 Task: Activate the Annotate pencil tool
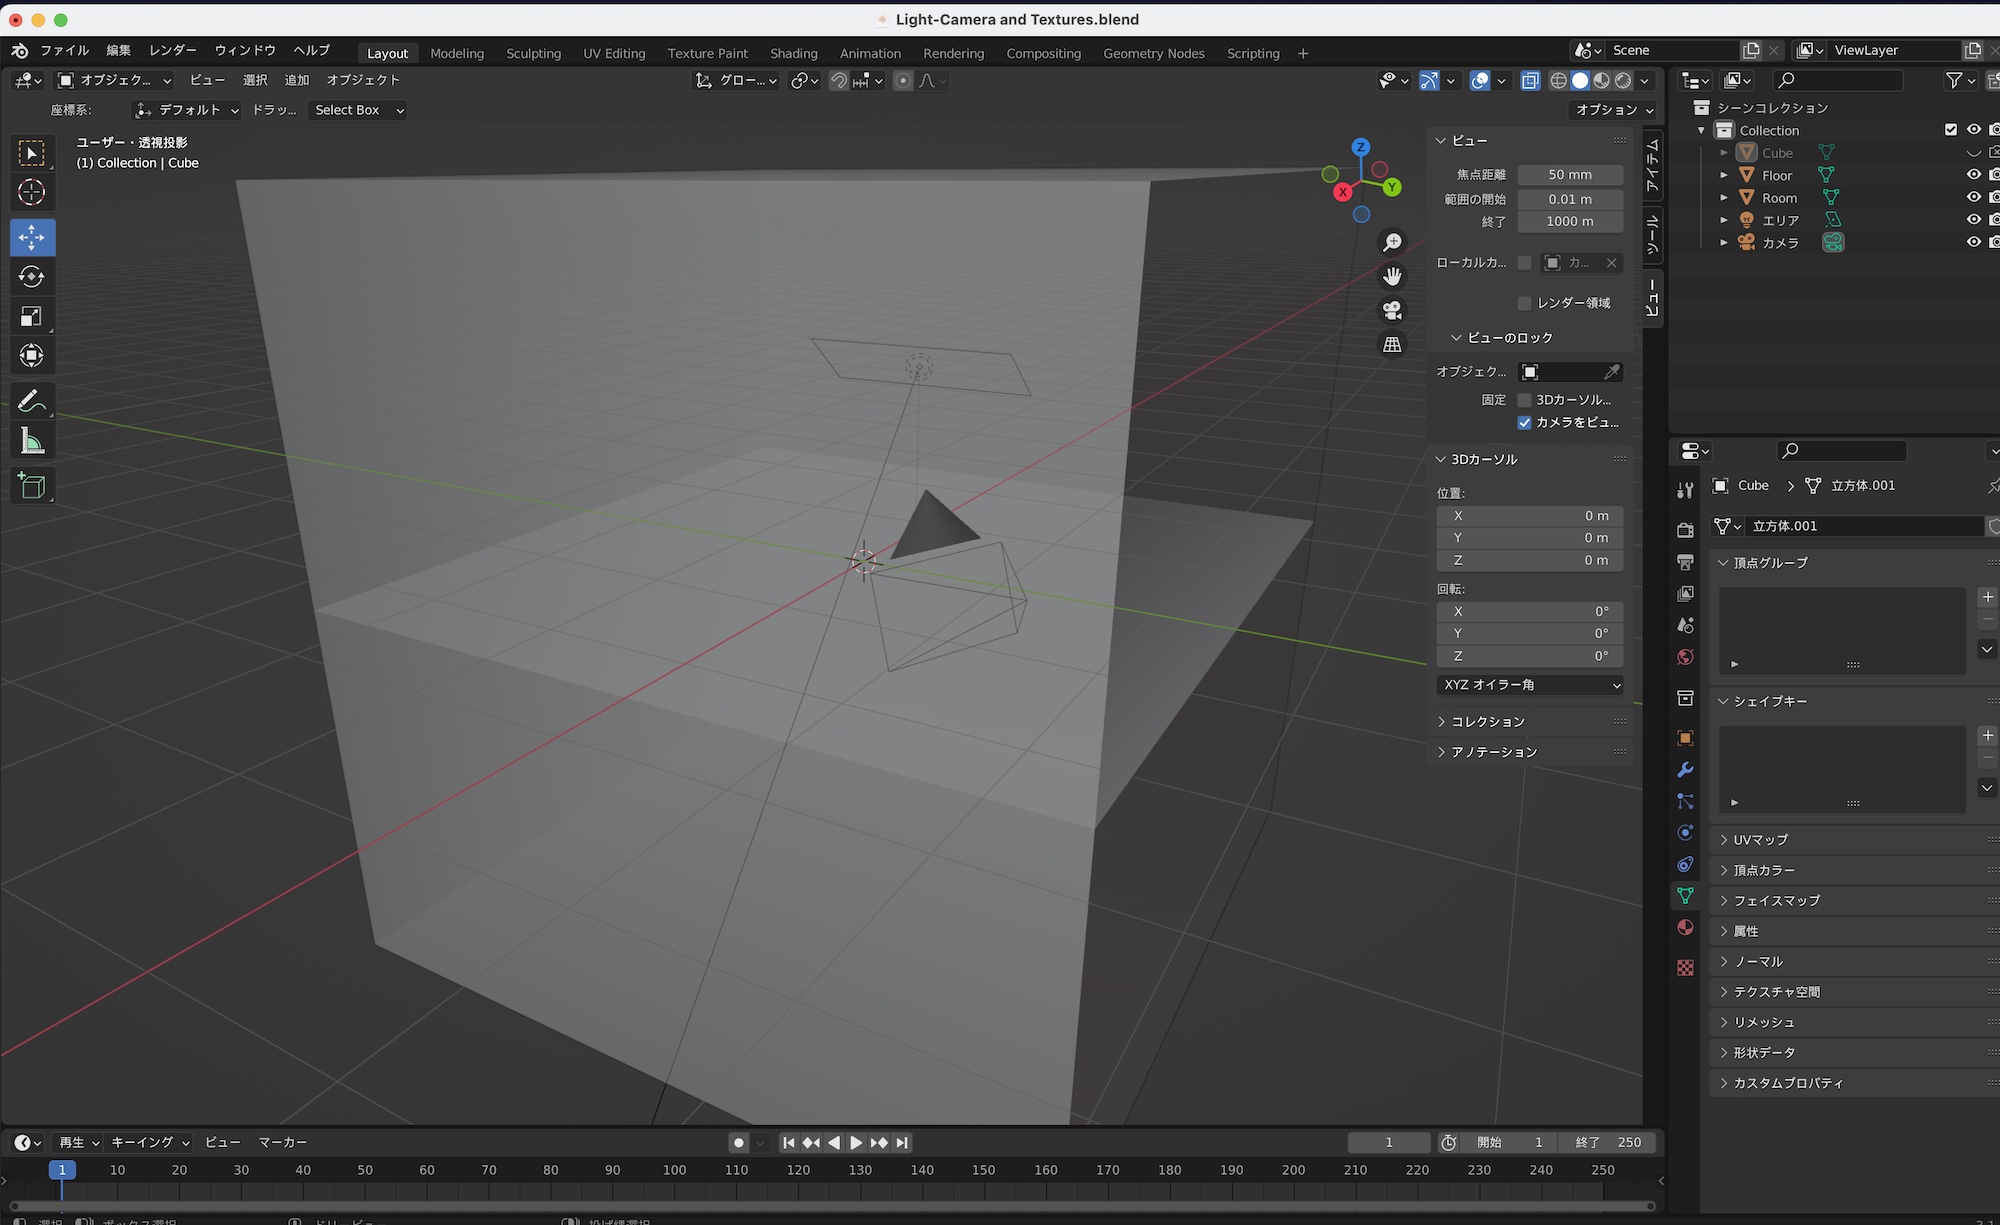32,401
